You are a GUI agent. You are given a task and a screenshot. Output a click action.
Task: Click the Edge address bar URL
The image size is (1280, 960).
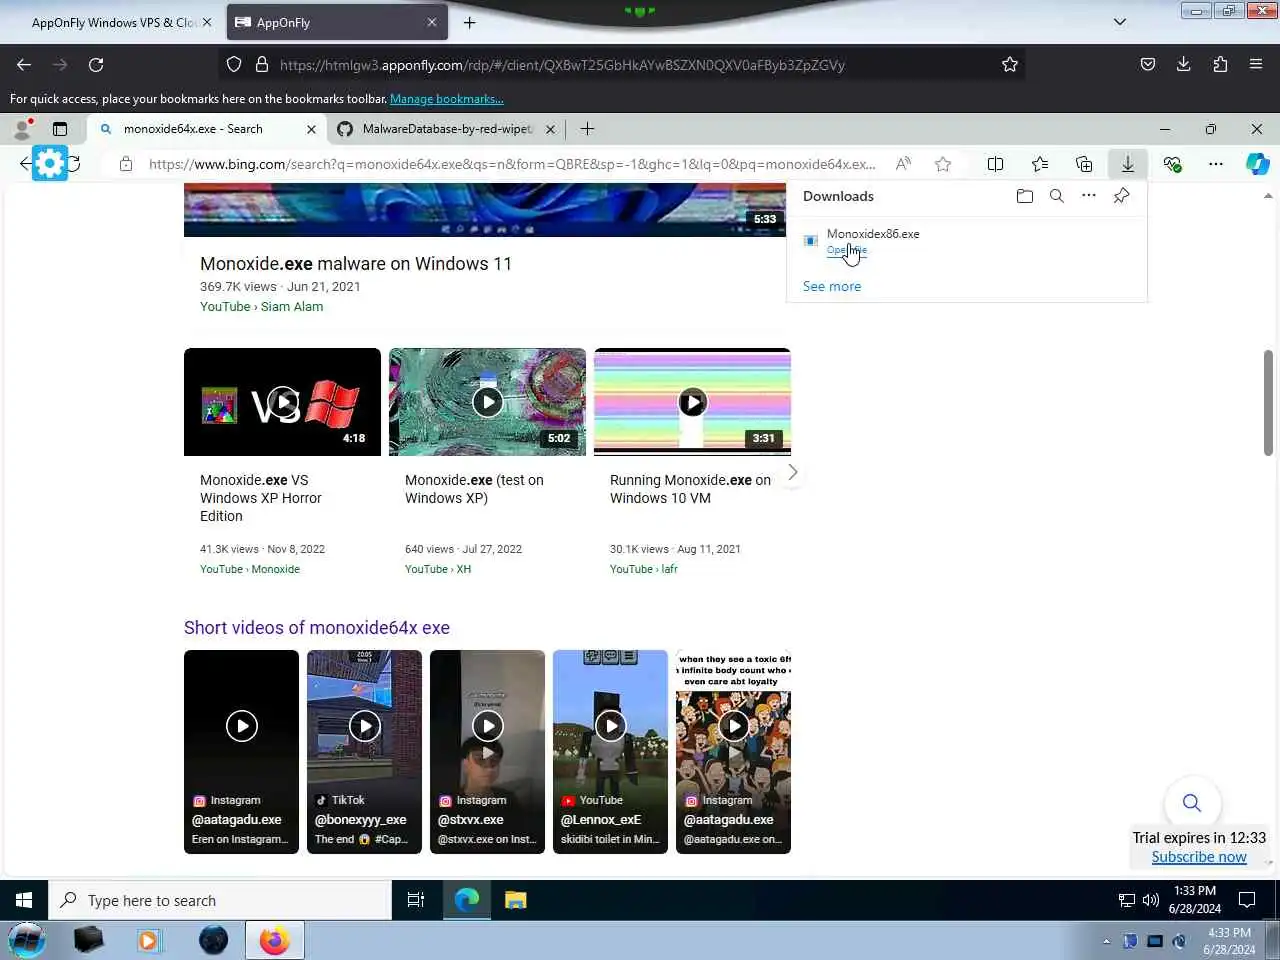[x=512, y=164]
